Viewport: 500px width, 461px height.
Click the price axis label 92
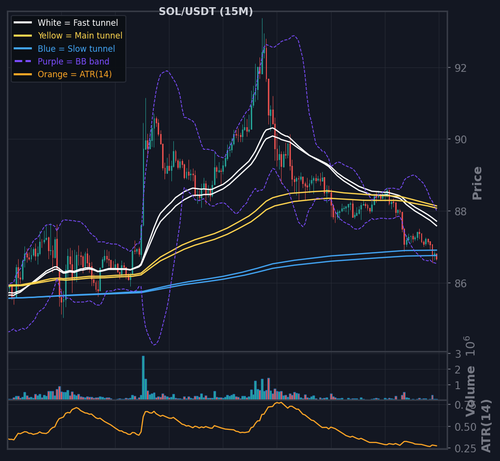click(461, 68)
